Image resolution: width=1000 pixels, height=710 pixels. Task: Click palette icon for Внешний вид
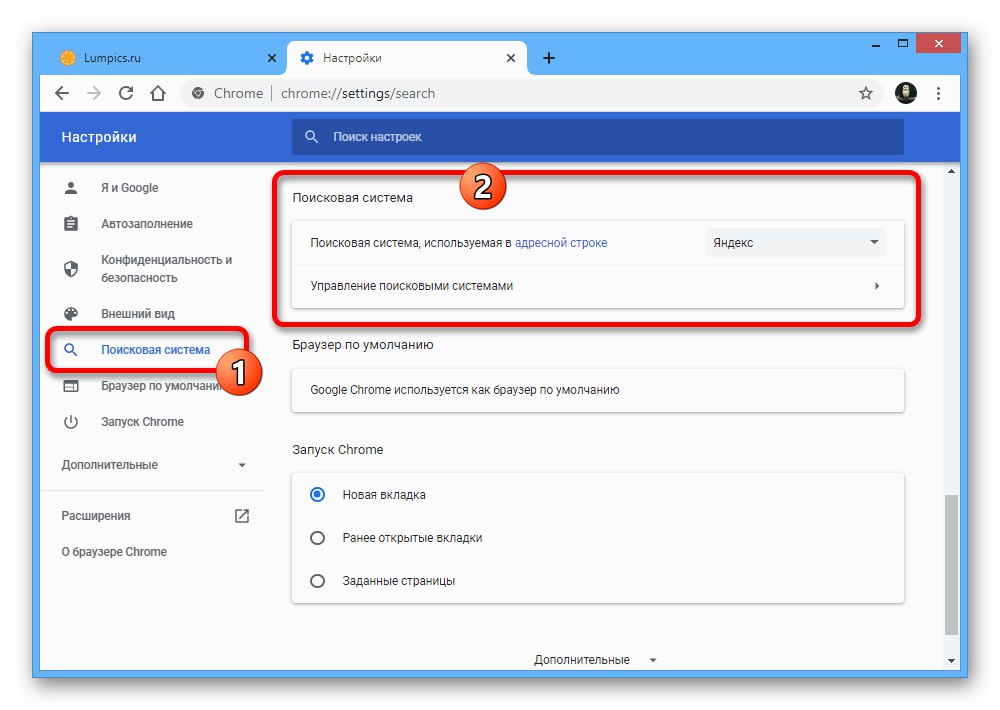coord(71,314)
